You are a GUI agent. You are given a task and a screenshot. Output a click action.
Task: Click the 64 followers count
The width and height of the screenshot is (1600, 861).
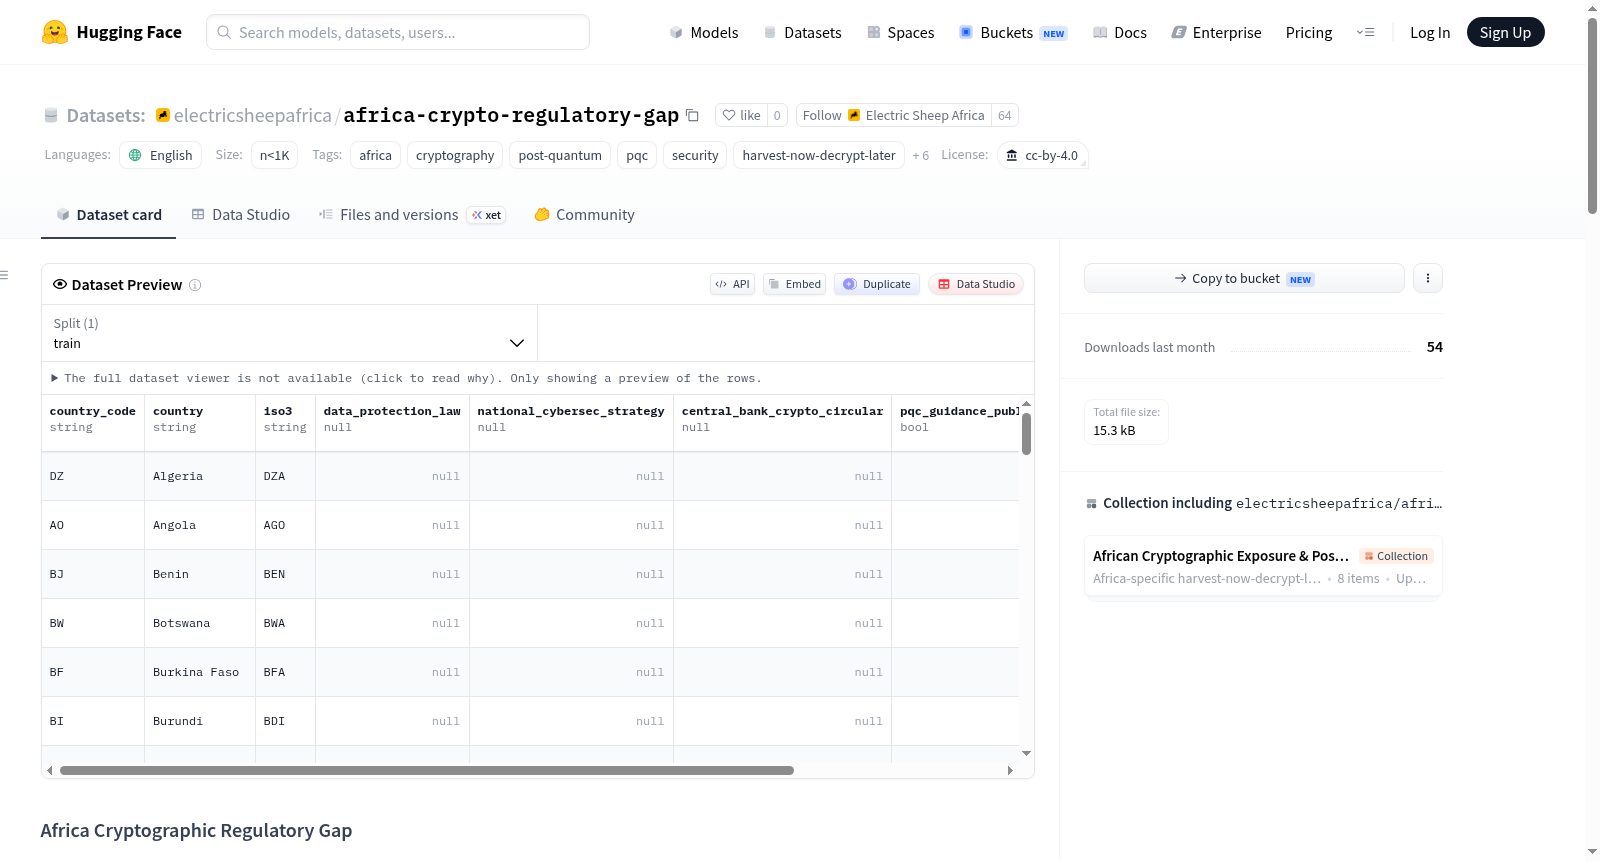(1005, 115)
